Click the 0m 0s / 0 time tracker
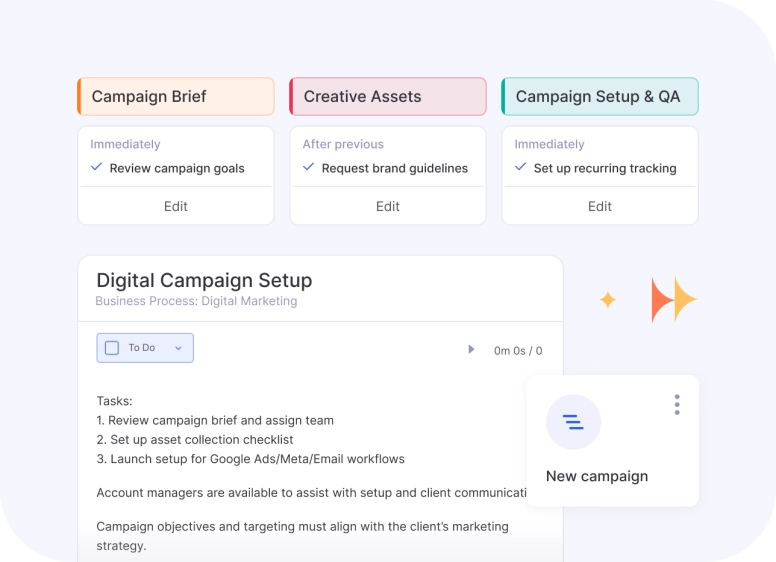 click(517, 351)
